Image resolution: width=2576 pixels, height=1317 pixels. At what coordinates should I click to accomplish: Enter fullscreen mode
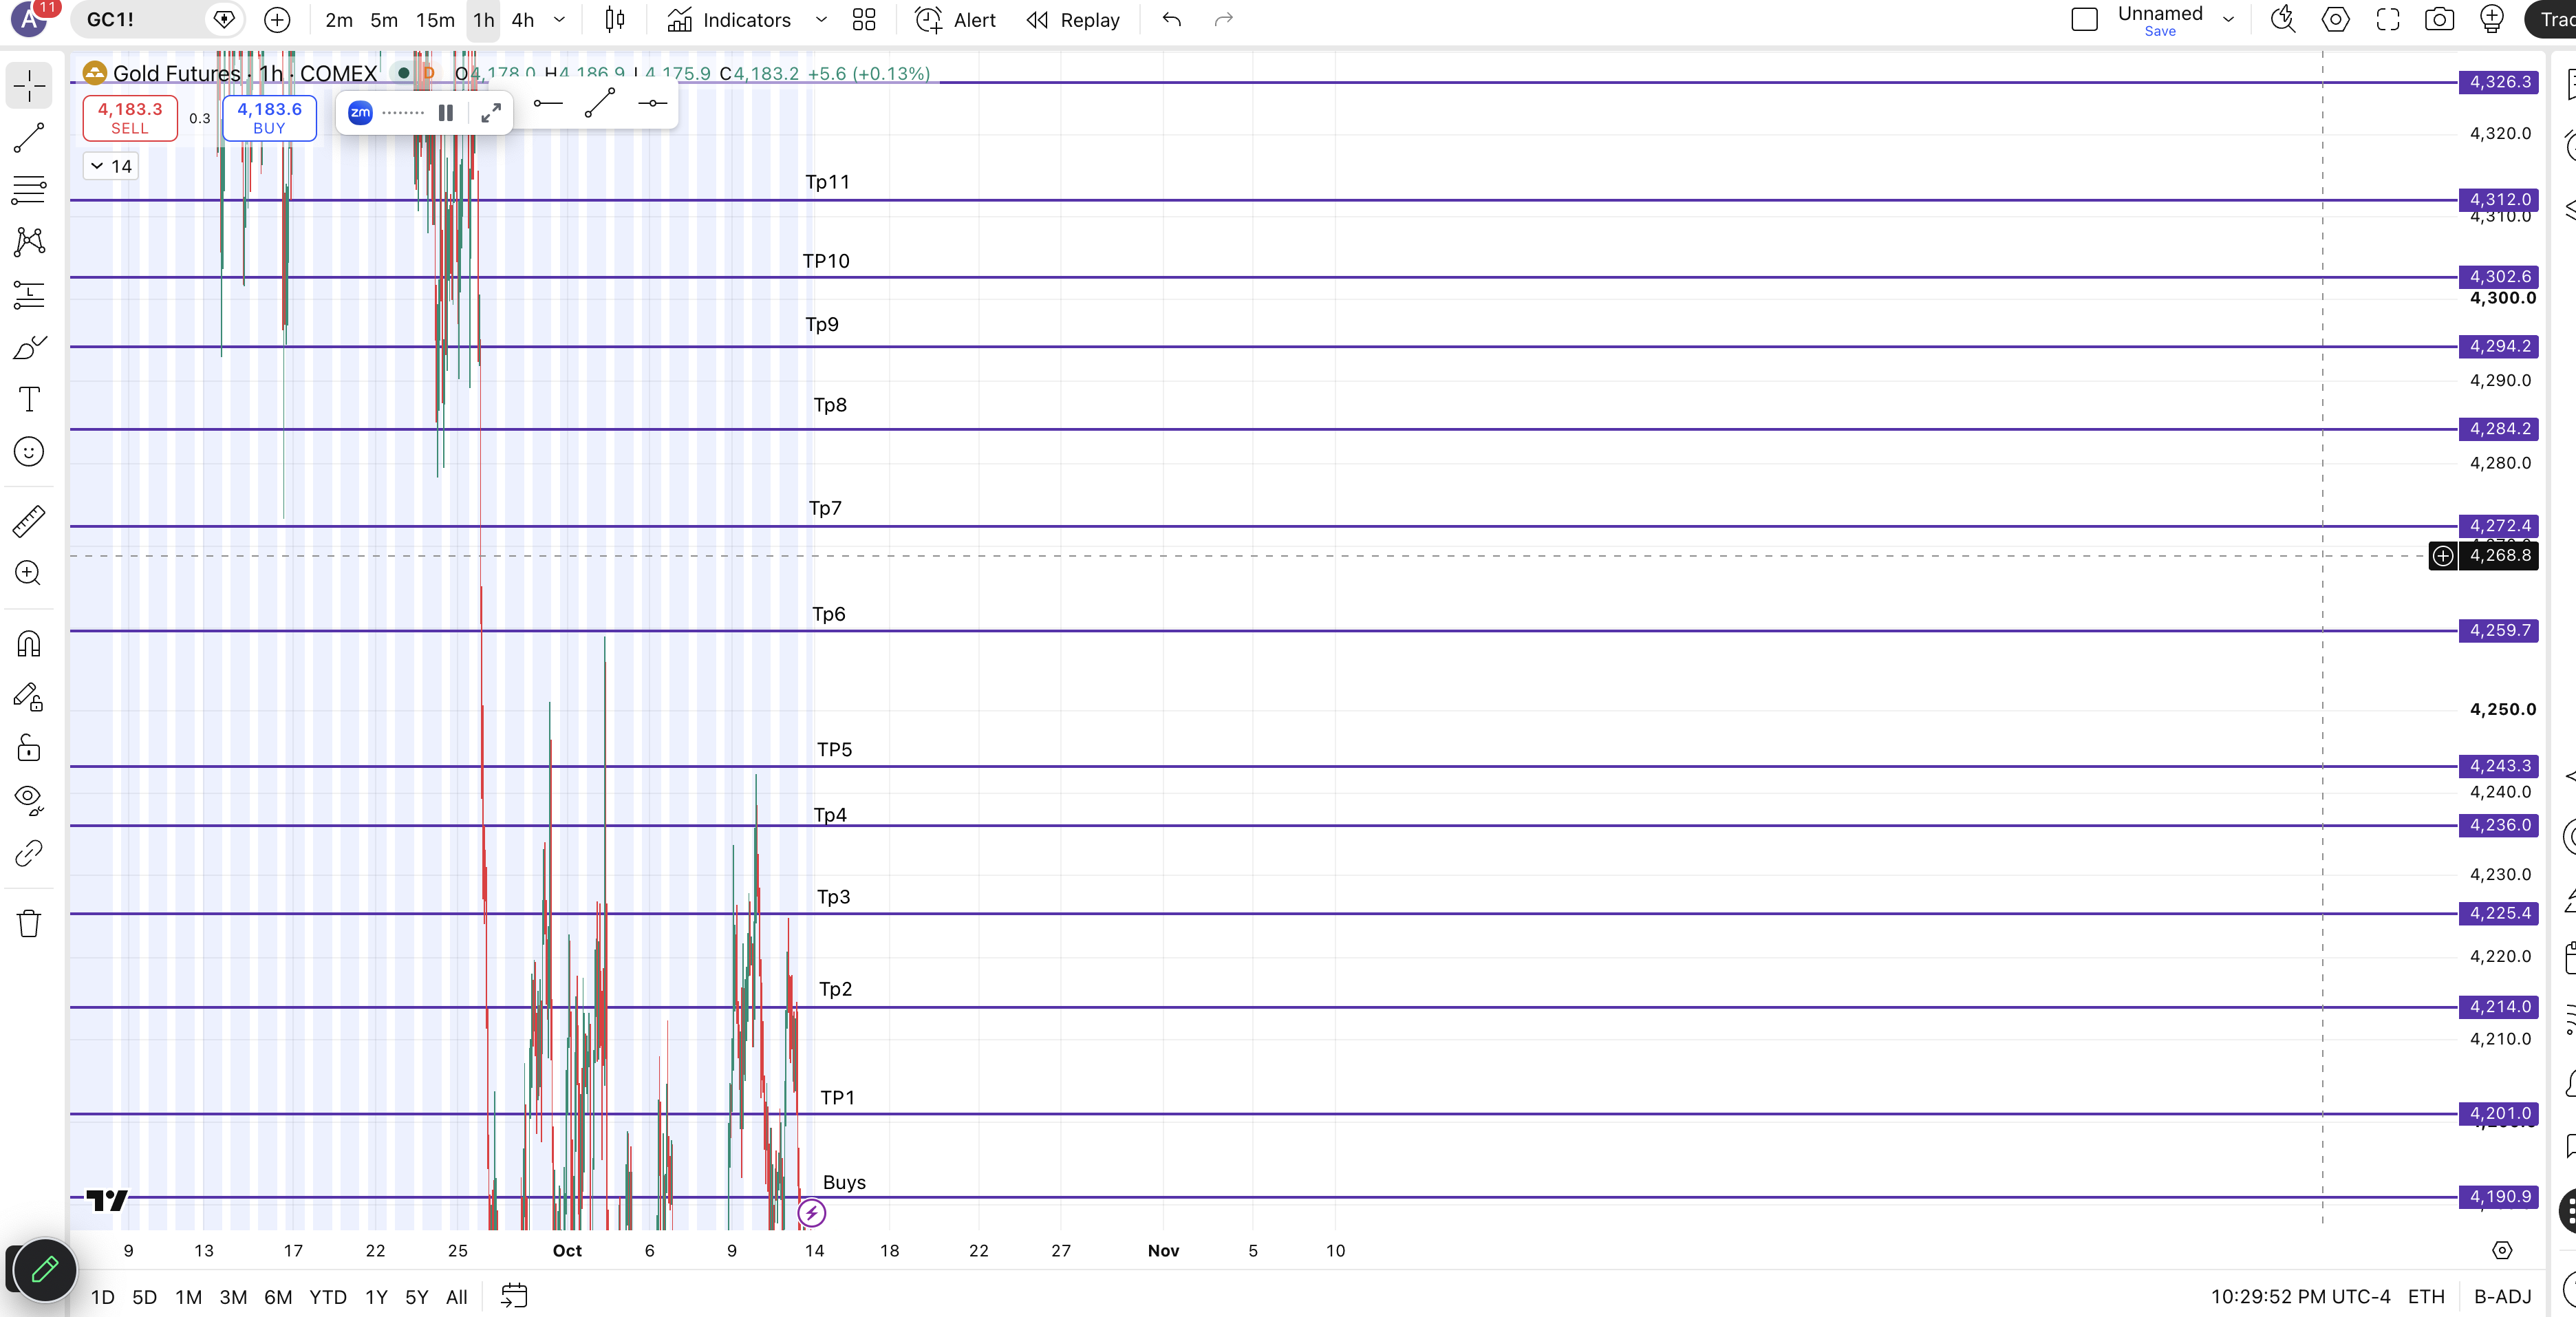2388,20
